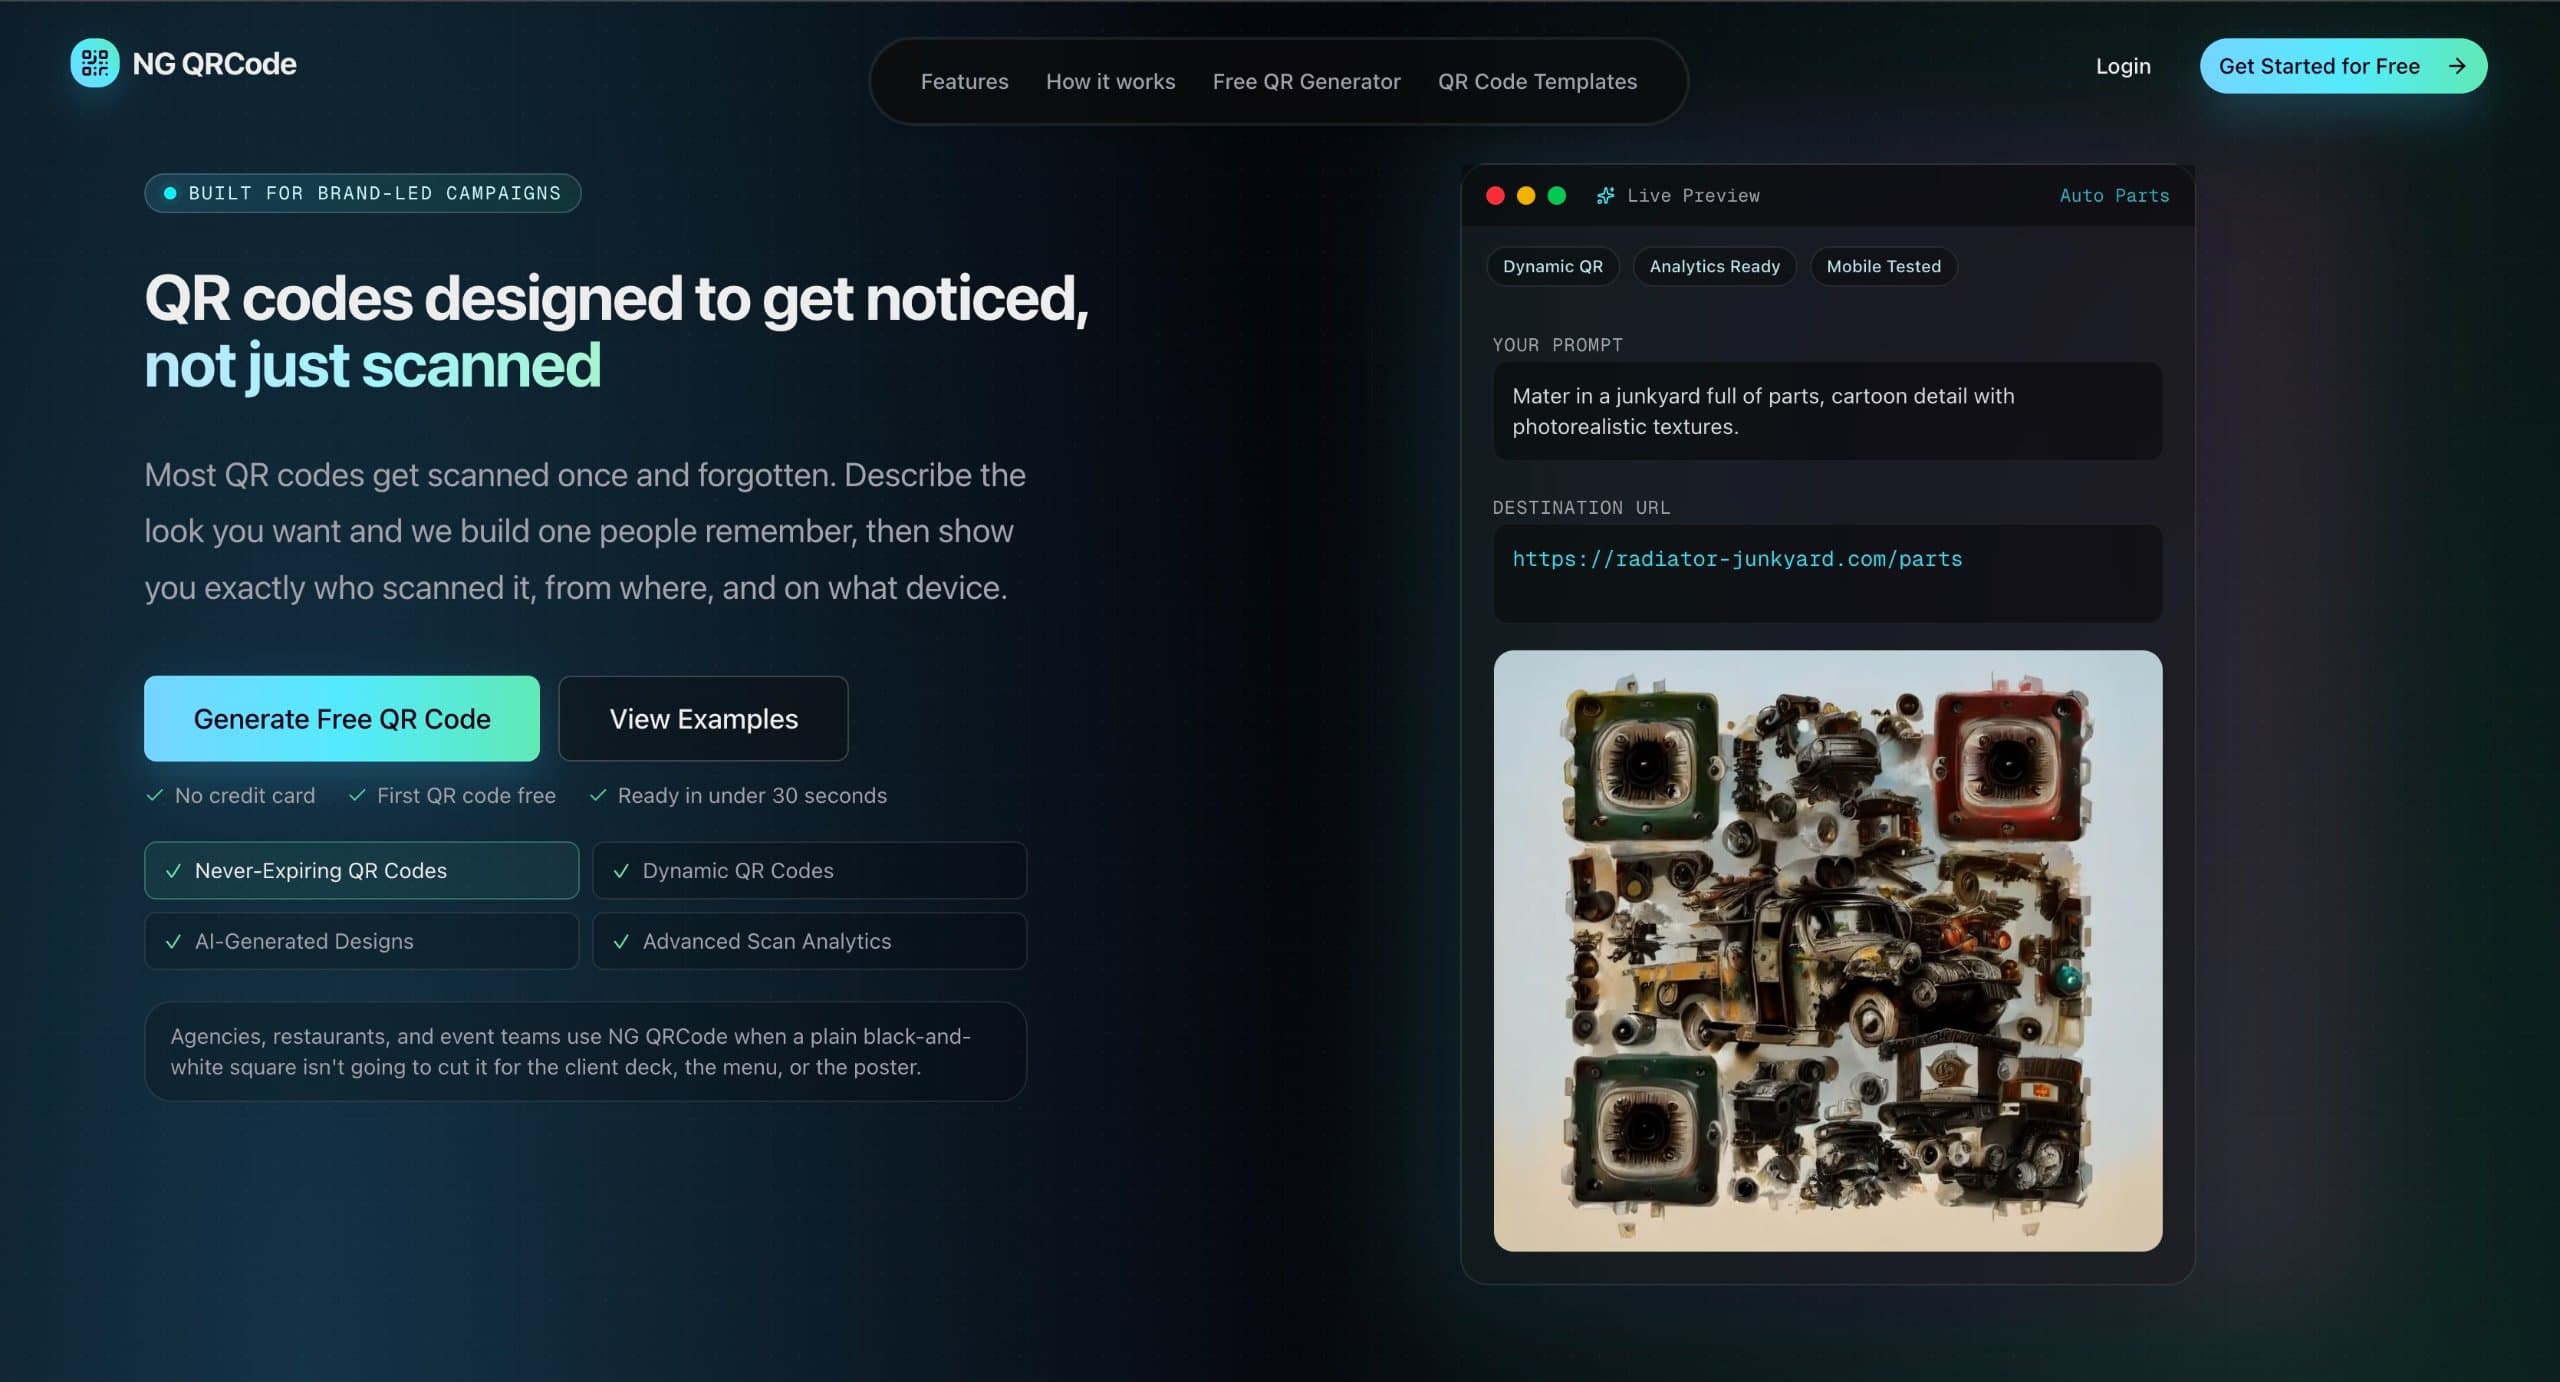Click the Destination URL field
The width and height of the screenshot is (2560, 1382).
coord(1827,573)
